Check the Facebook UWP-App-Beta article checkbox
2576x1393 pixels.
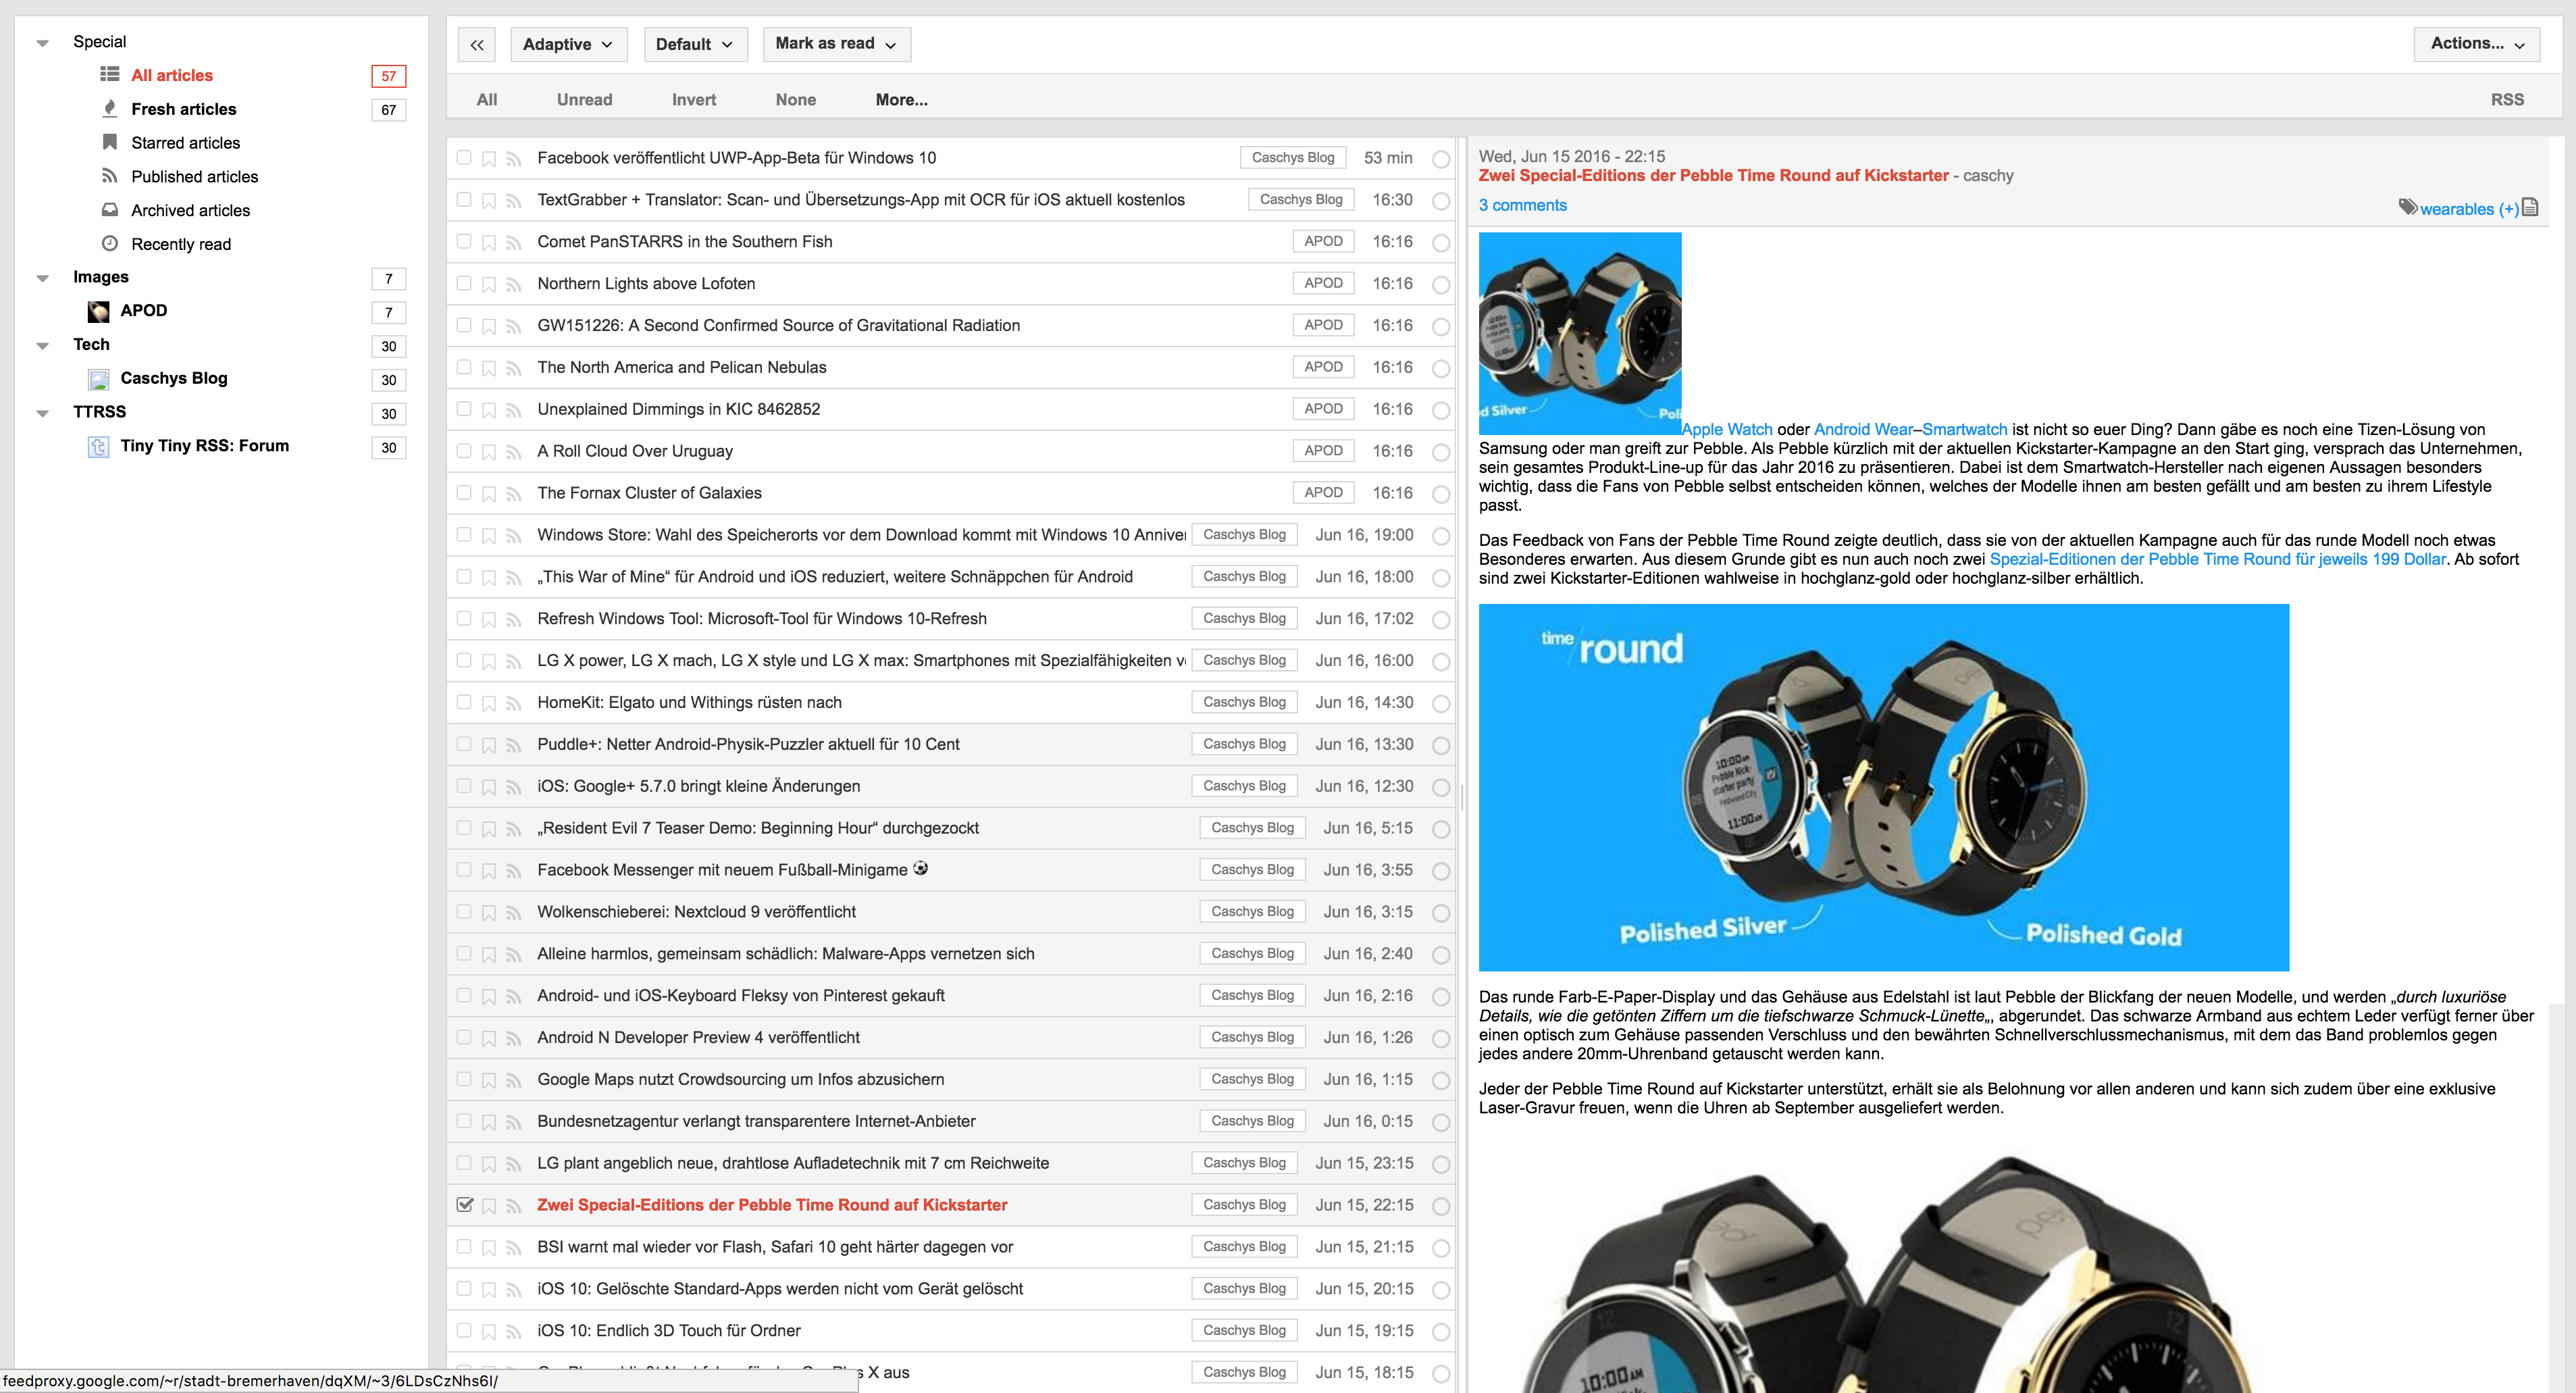click(464, 158)
